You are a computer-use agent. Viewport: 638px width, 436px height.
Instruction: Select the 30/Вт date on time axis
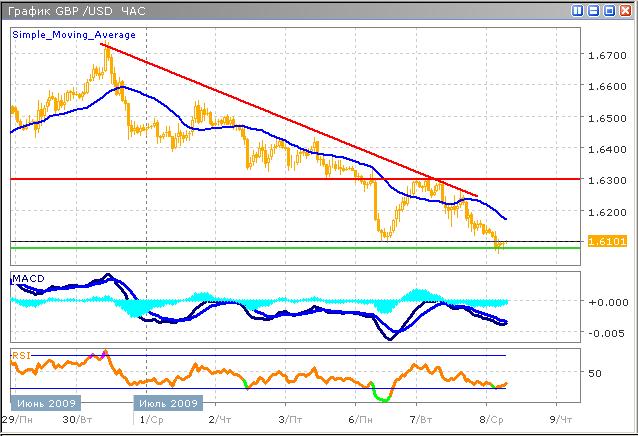pyautogui.click(x=80, y=420)
